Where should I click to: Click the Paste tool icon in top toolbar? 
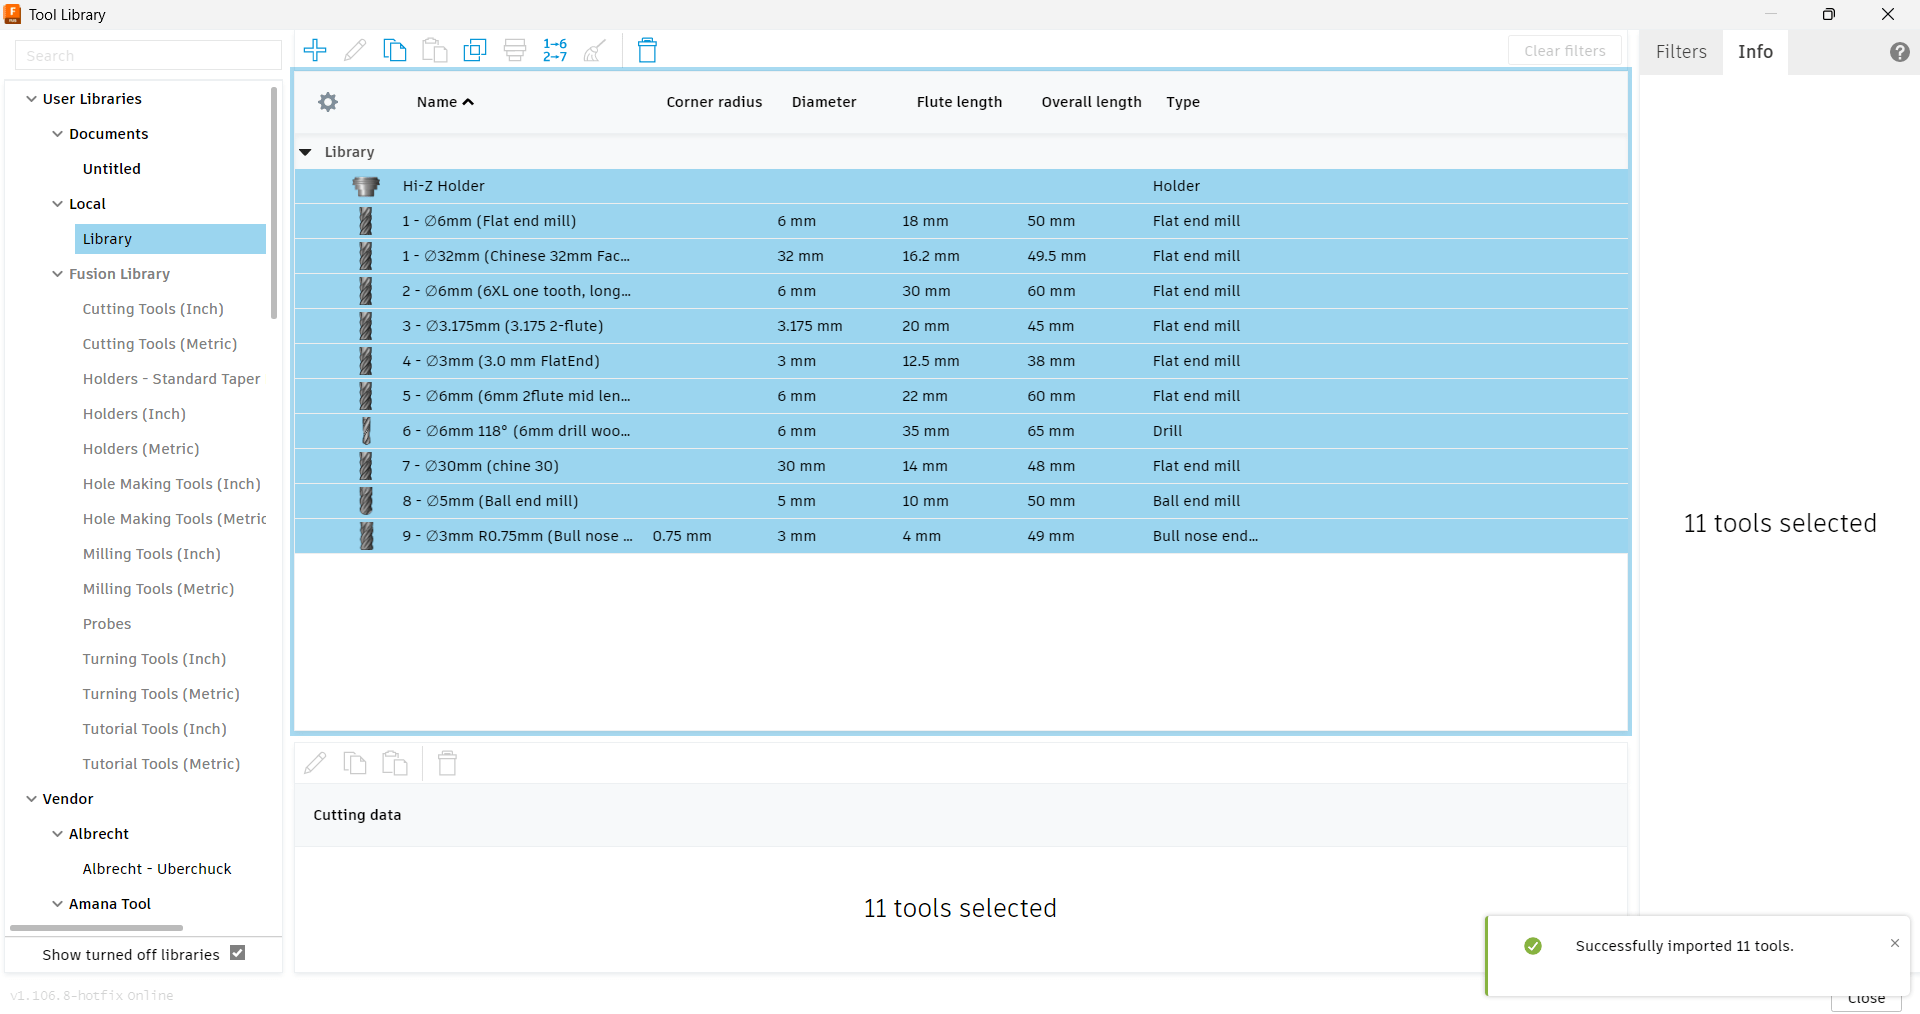click(x=435, y=50)
